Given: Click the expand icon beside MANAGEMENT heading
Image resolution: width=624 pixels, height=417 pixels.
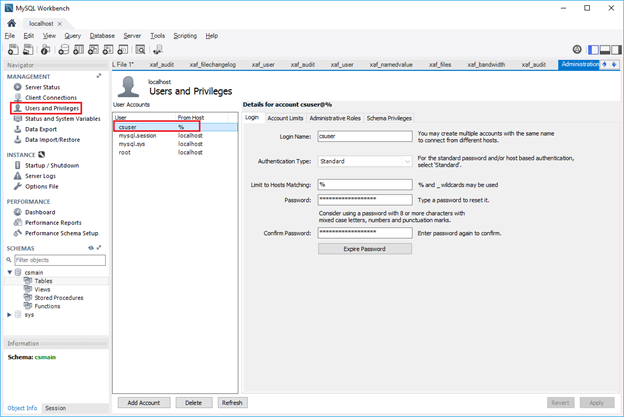Looking at the screenshot, I should coord(99,76).
